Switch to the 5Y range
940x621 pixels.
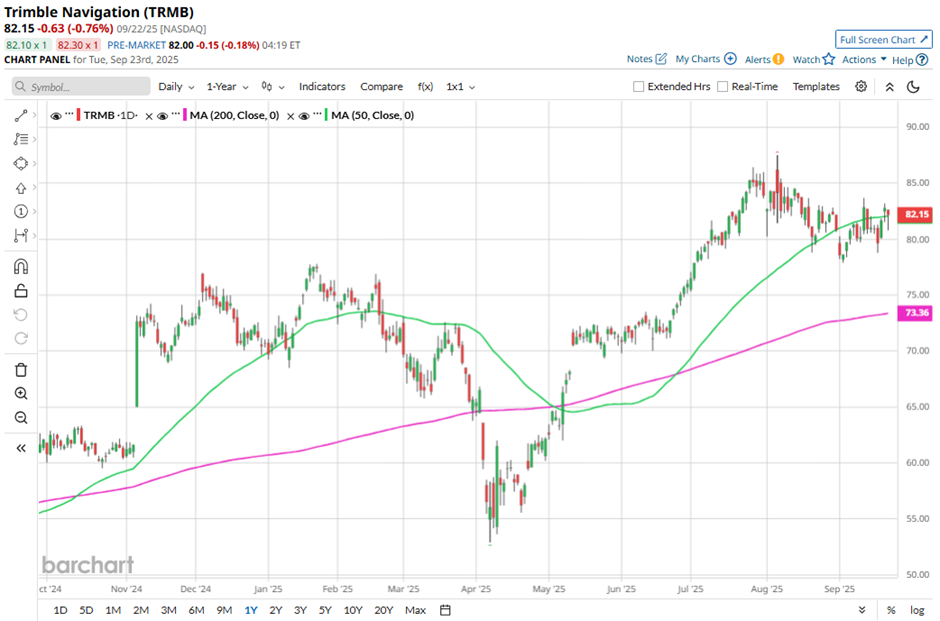pos(325,610)
